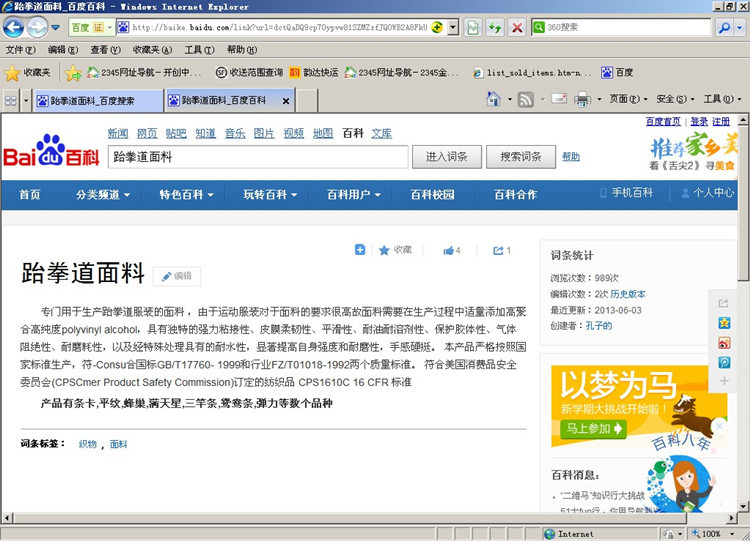The width and height of the screenshot is (750, 541).
Task: Click the quick tabs grid icon
Action: click(11, 100)
